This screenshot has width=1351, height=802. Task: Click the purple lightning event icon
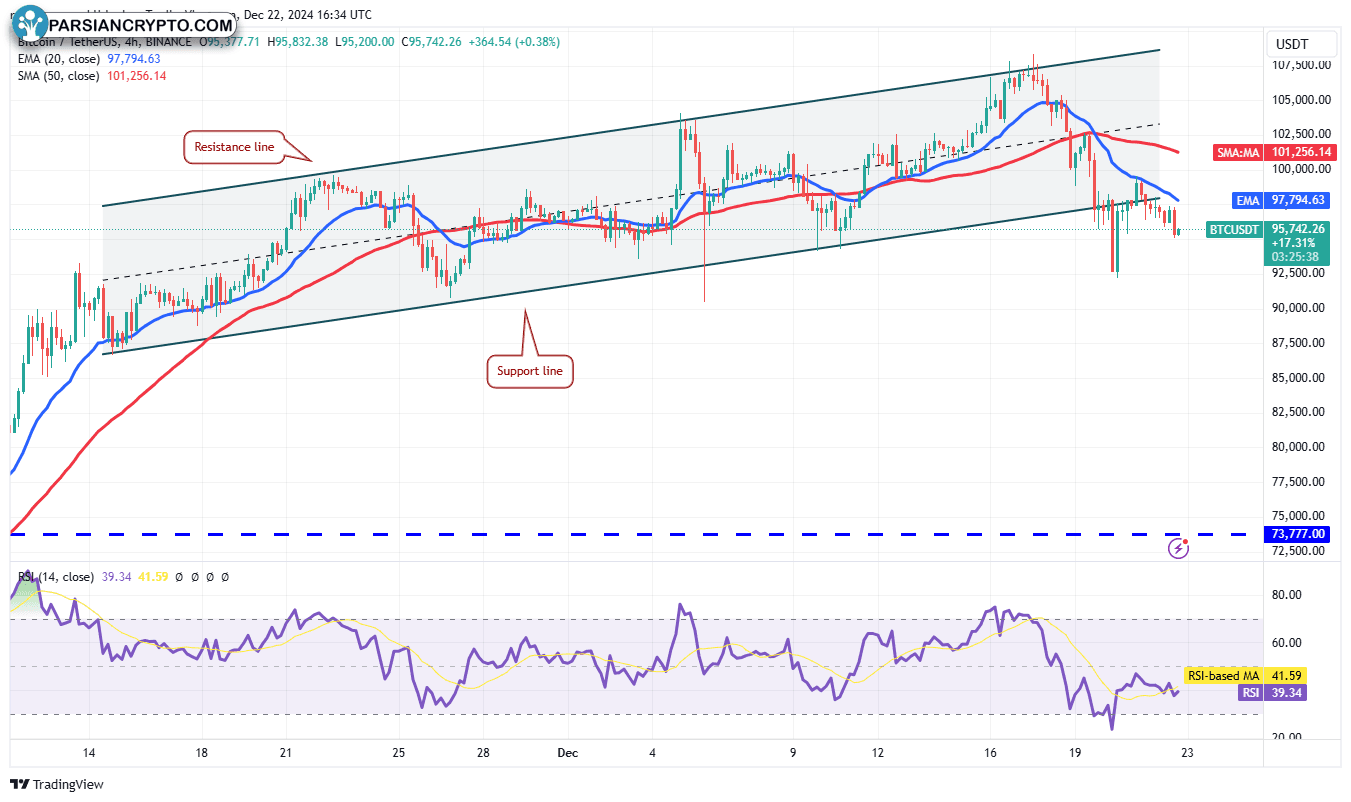click(x=1179, y=547)
